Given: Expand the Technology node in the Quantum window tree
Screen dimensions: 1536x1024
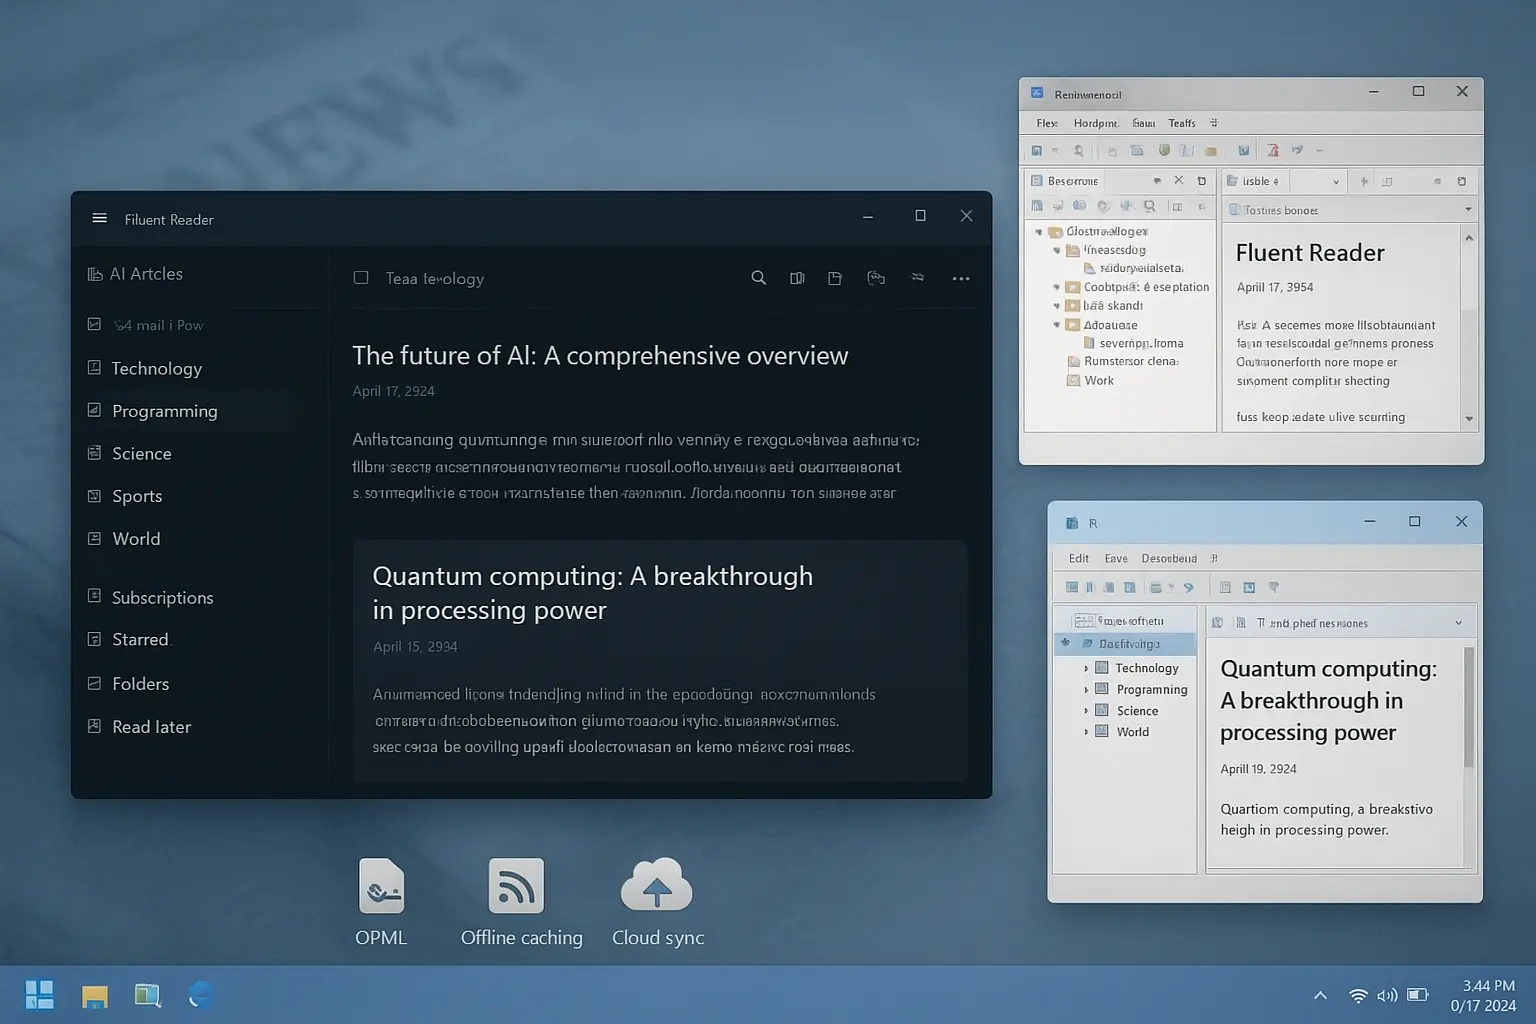Looking at the screenshot, I should point(1086,668).
